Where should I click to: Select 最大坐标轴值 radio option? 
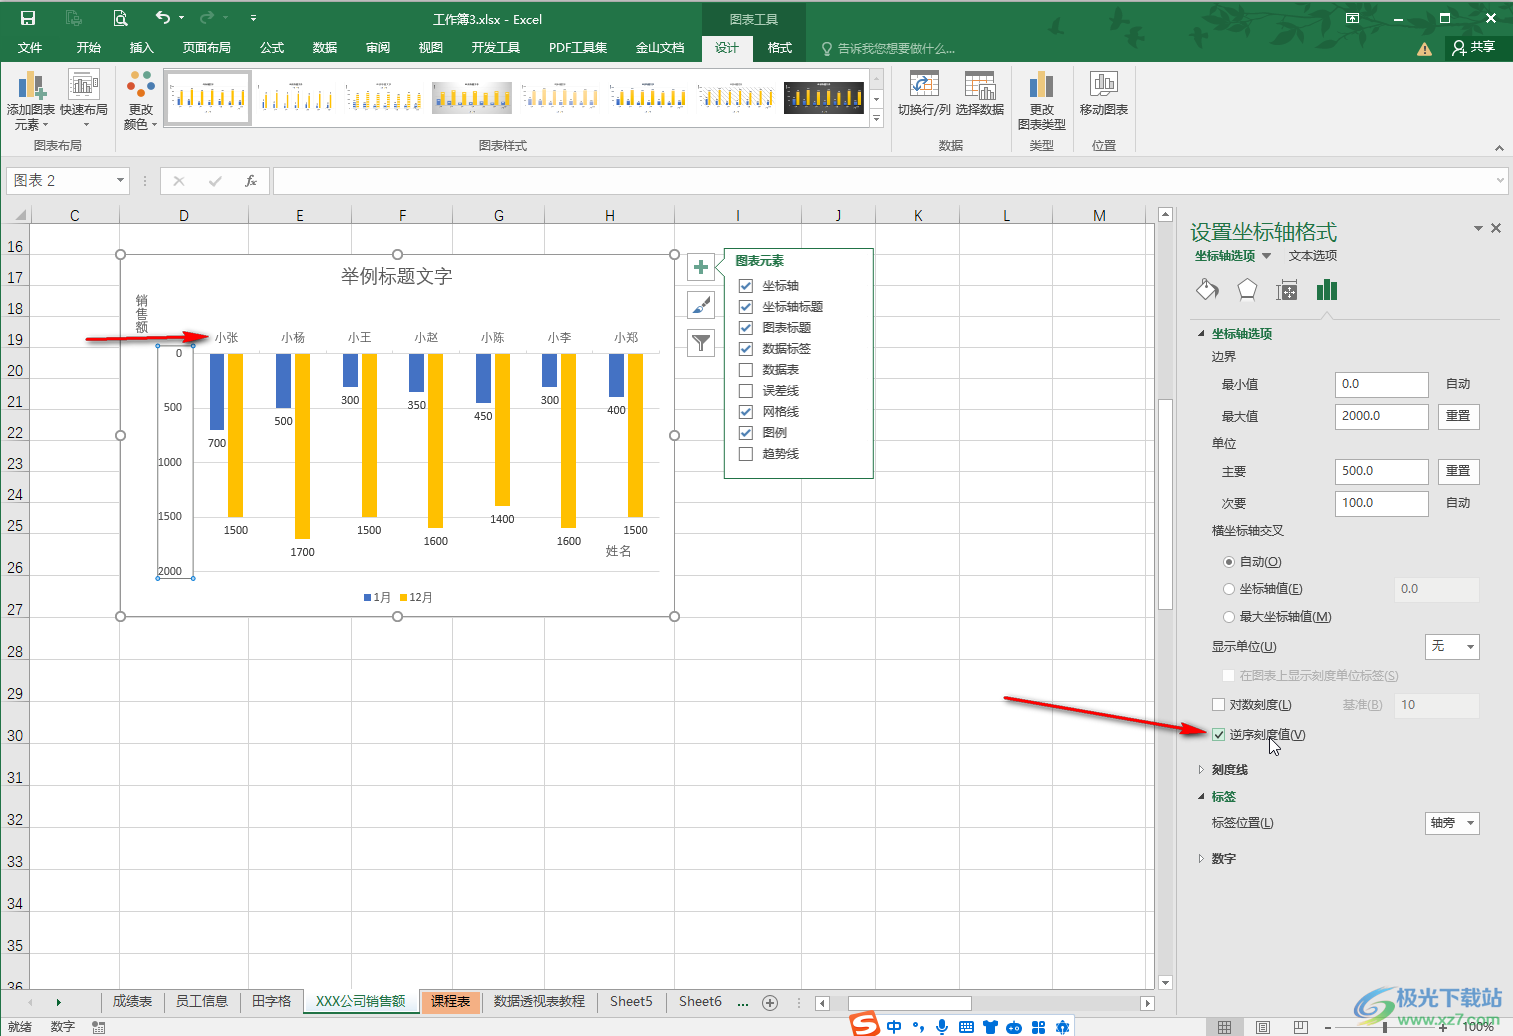1229,617
